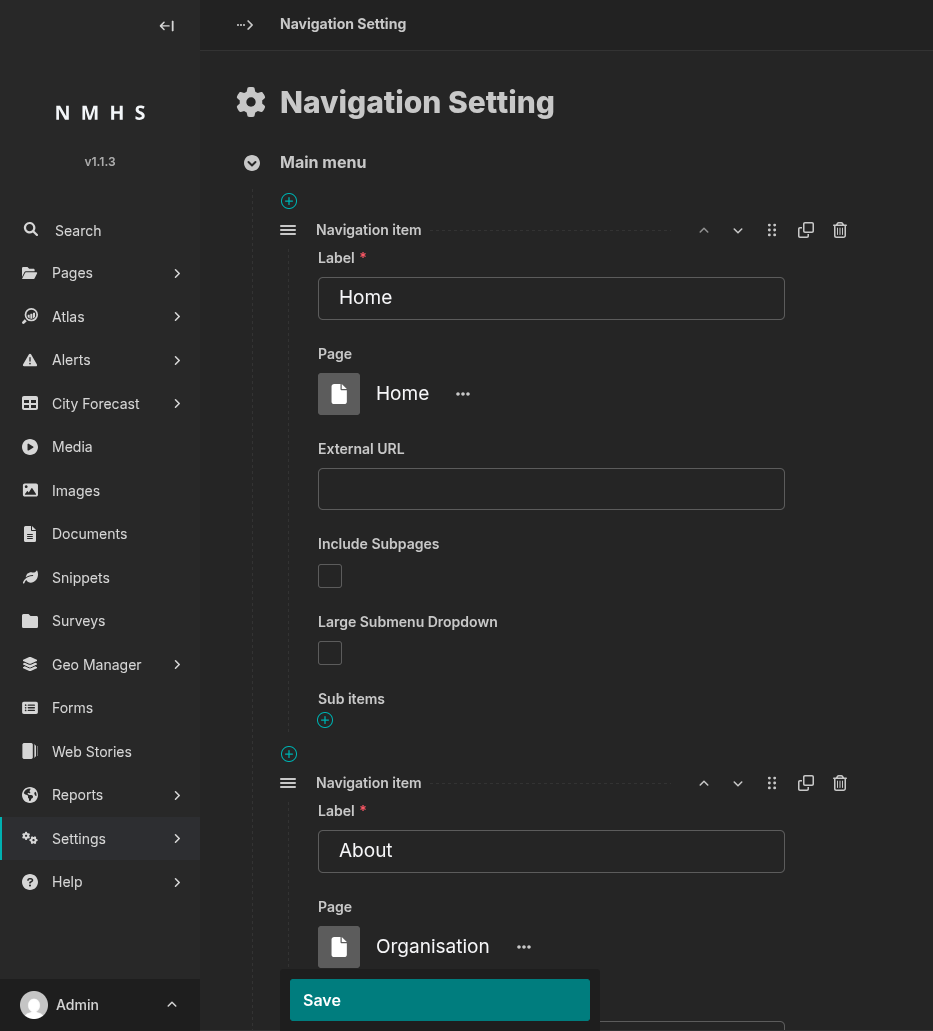Open Surveys in sidebar
Image resolution: width=933 pixels, height=1031 pixels.
click(x=100, y=621)
